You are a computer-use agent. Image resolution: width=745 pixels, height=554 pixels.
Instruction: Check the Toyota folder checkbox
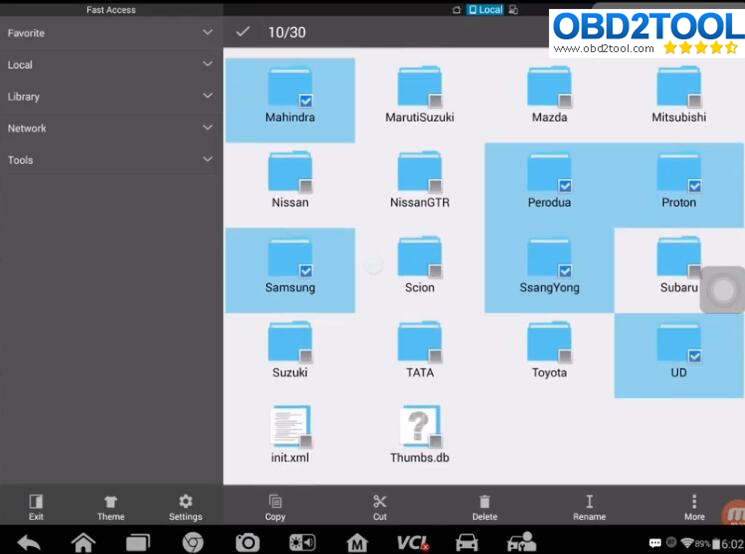click(x=565, y=355)
